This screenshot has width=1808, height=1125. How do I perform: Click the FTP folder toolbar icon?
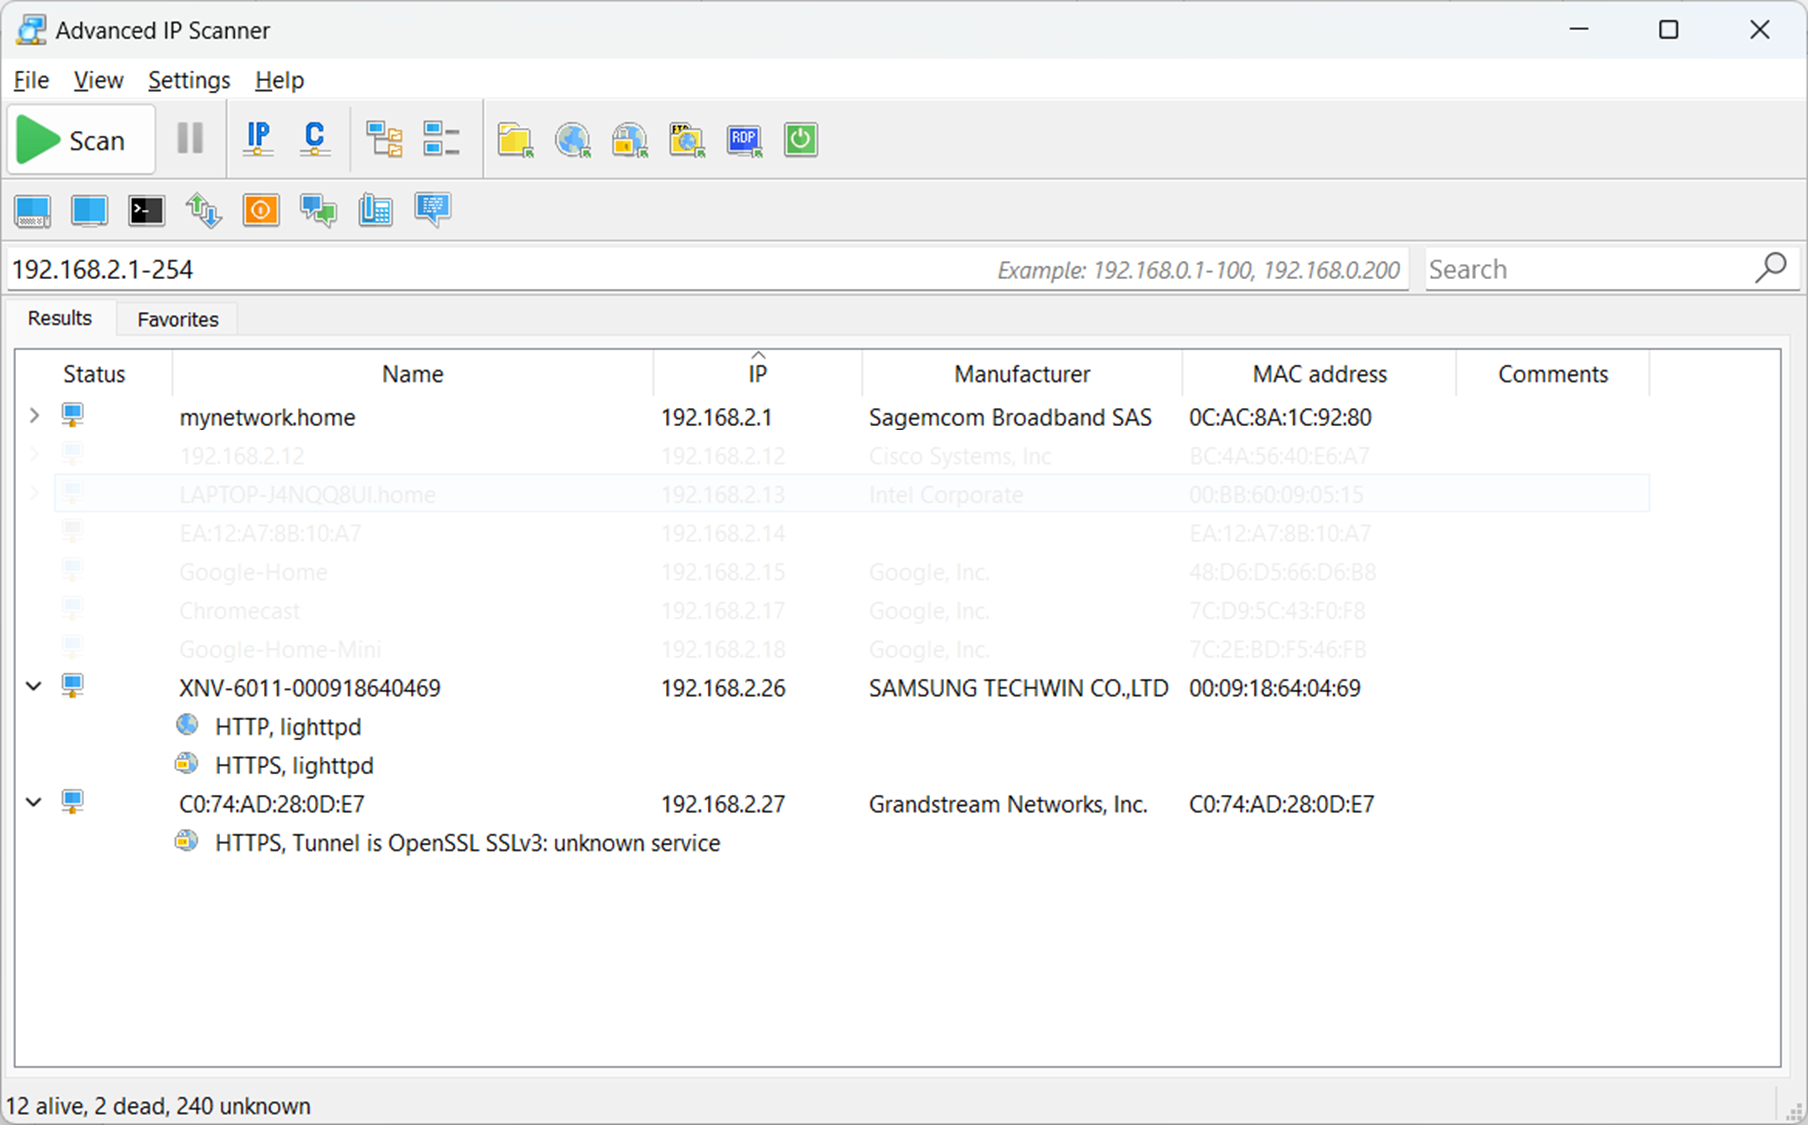tap(687, 140)
